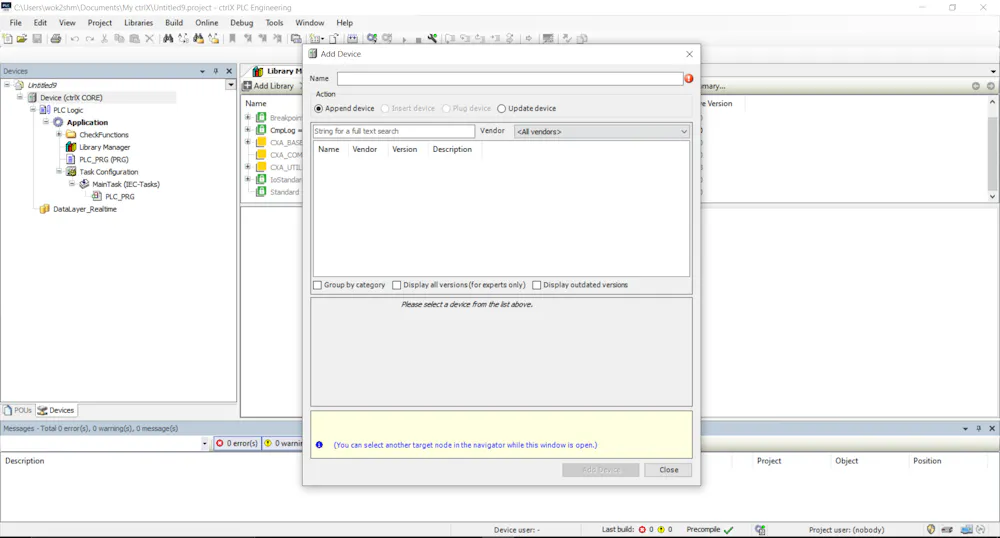The image size is (1000, 538).
Task: Select the Append device radio button
Action: tap(318, 108)
